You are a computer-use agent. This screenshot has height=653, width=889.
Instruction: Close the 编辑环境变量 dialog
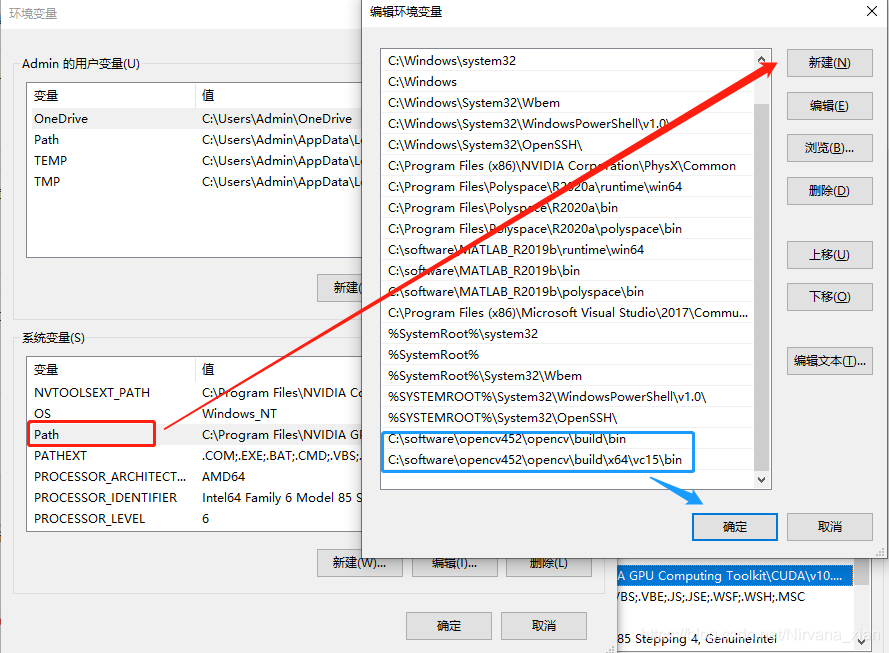[x=872, y=11]
